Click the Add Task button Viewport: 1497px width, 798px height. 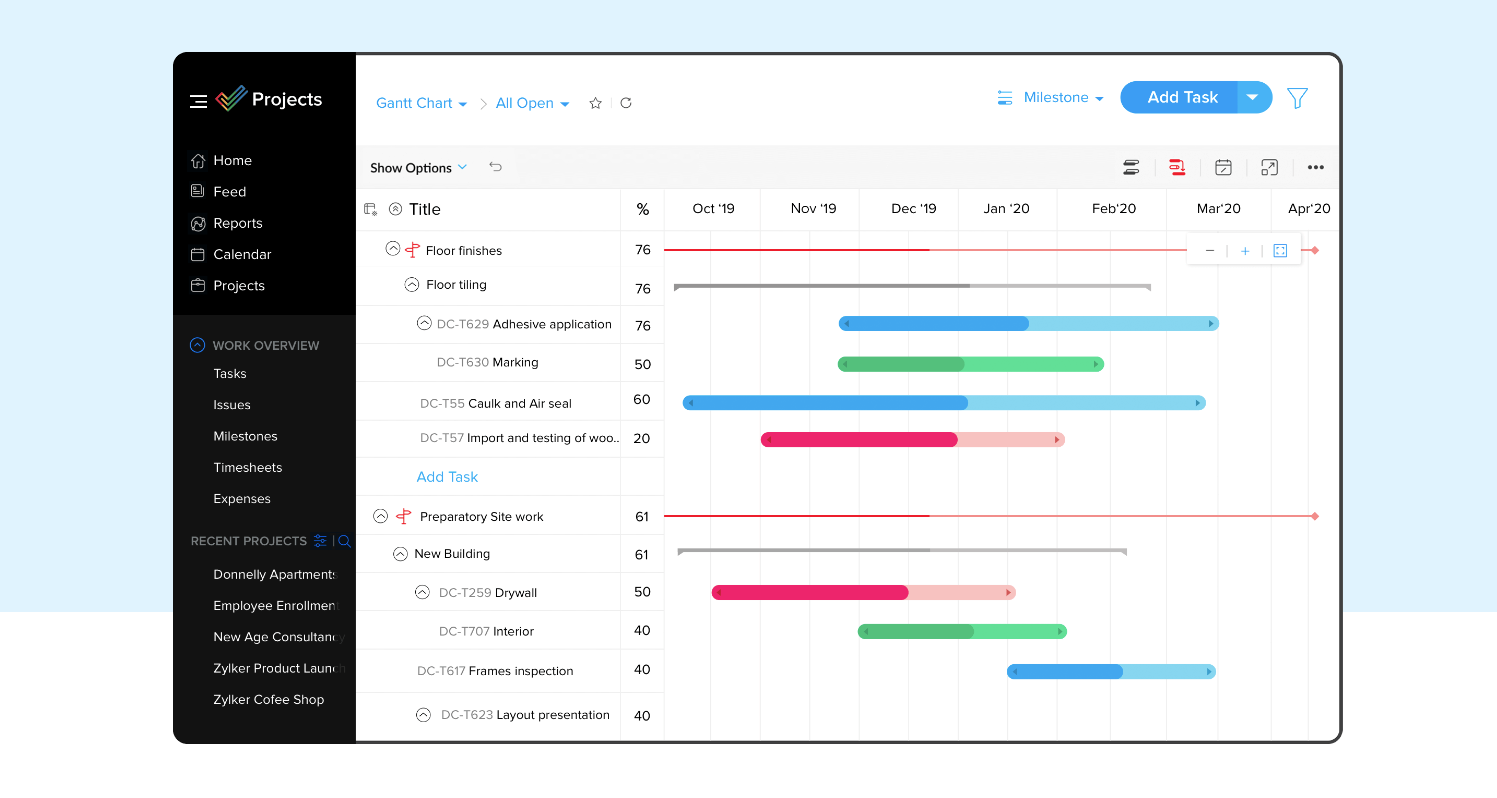coord(1181,97)
